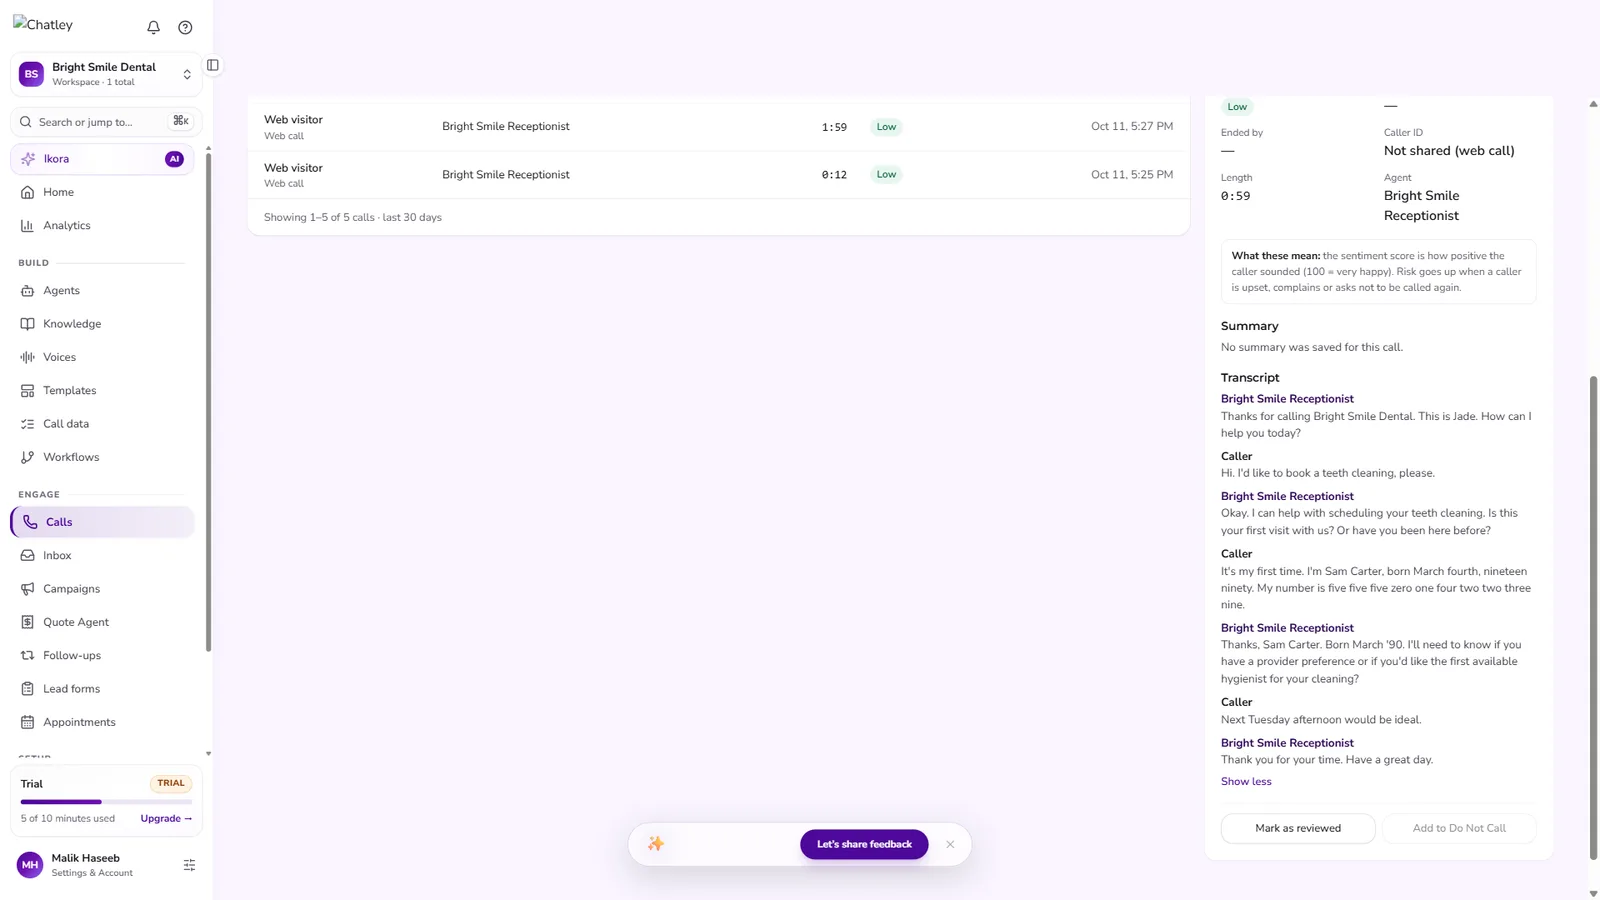Viewport: 1600px width, 900px height.
Task: Open the Analytics page
Action: point(102,226)
